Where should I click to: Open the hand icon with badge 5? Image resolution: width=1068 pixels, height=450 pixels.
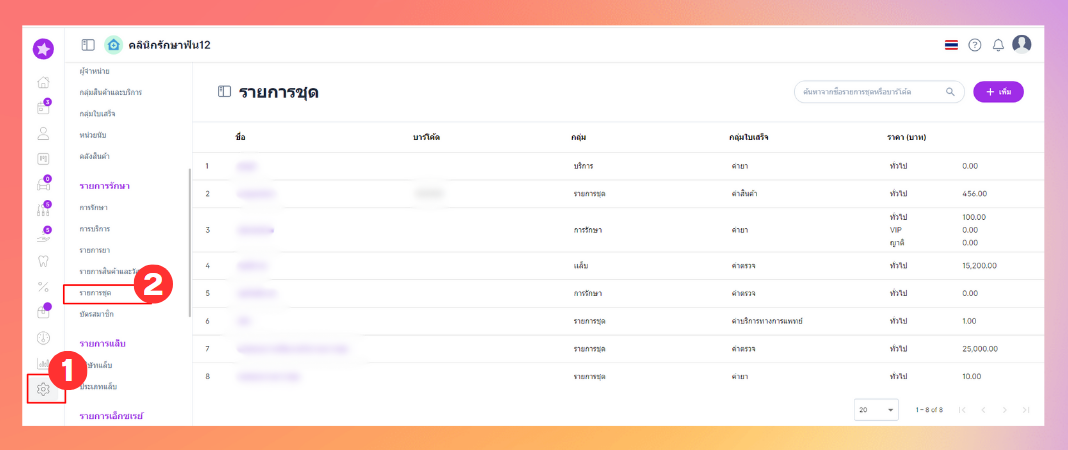pos(43,235)
